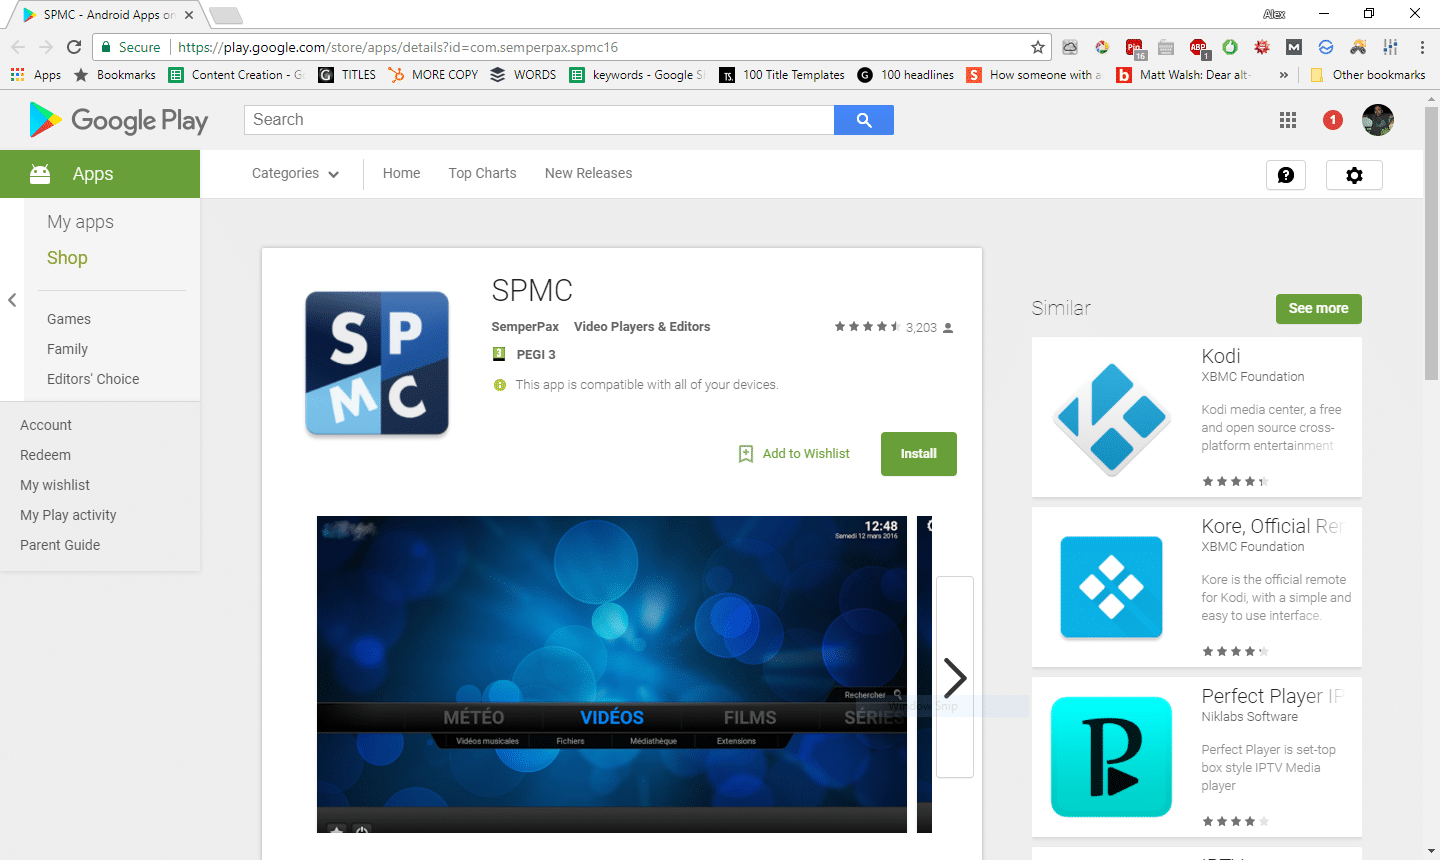
Task: Open Chrome's three-dot menu
Action: click(1422, 47)
